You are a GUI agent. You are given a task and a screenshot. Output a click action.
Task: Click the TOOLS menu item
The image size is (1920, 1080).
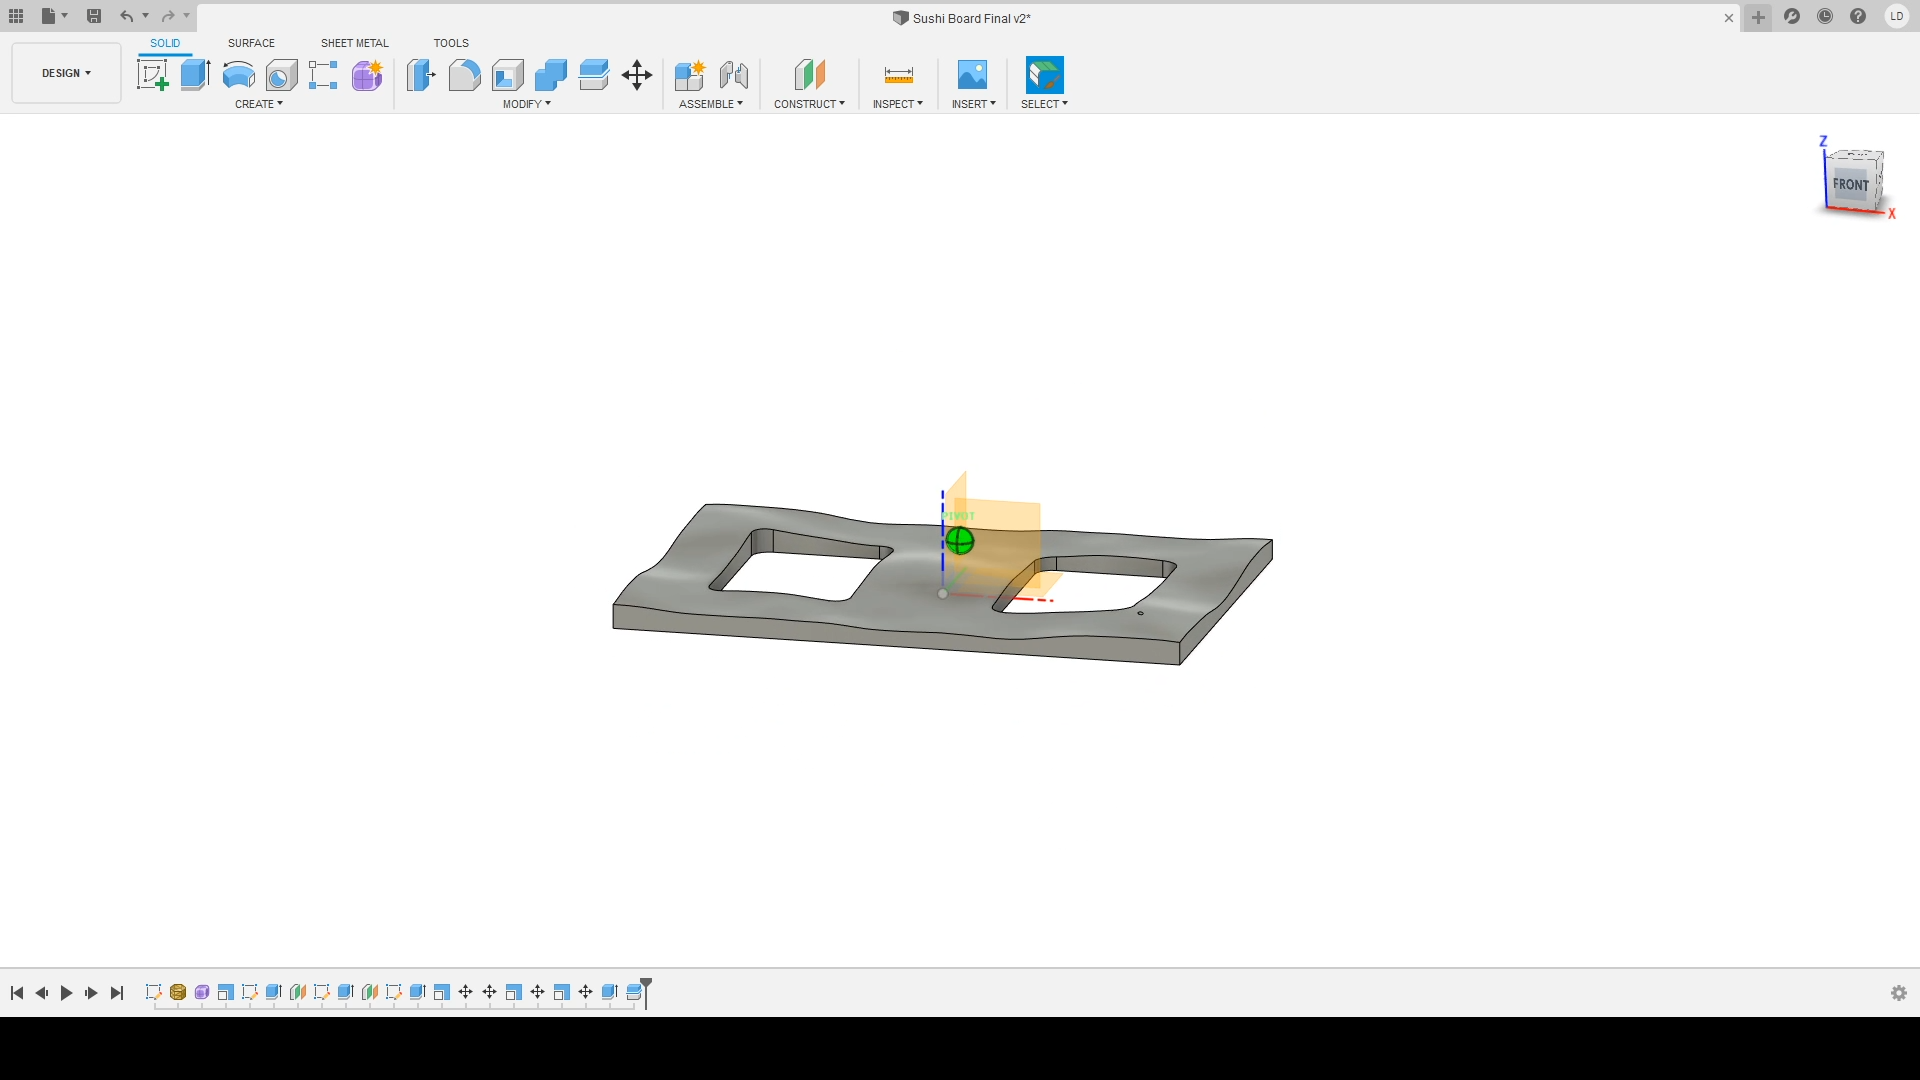tap(450, 44)
